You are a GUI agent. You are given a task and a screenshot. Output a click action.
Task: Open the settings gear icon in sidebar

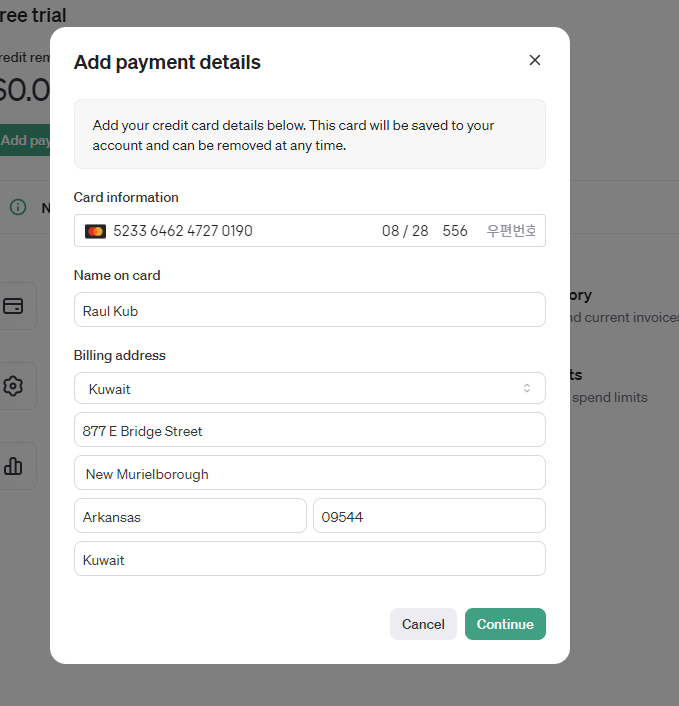click(13, 386)
